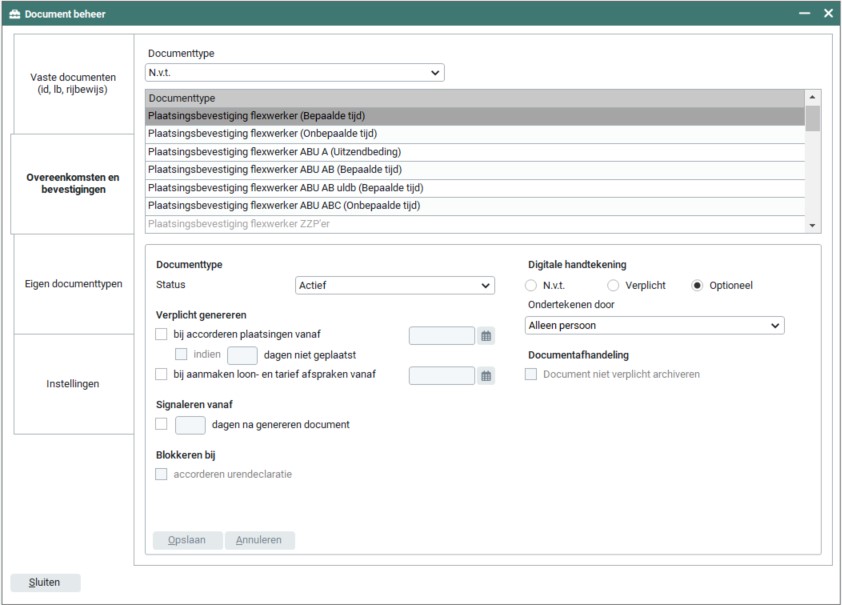
Task: Switch to Vaste documenten tab
Action: tap(73, 83)
